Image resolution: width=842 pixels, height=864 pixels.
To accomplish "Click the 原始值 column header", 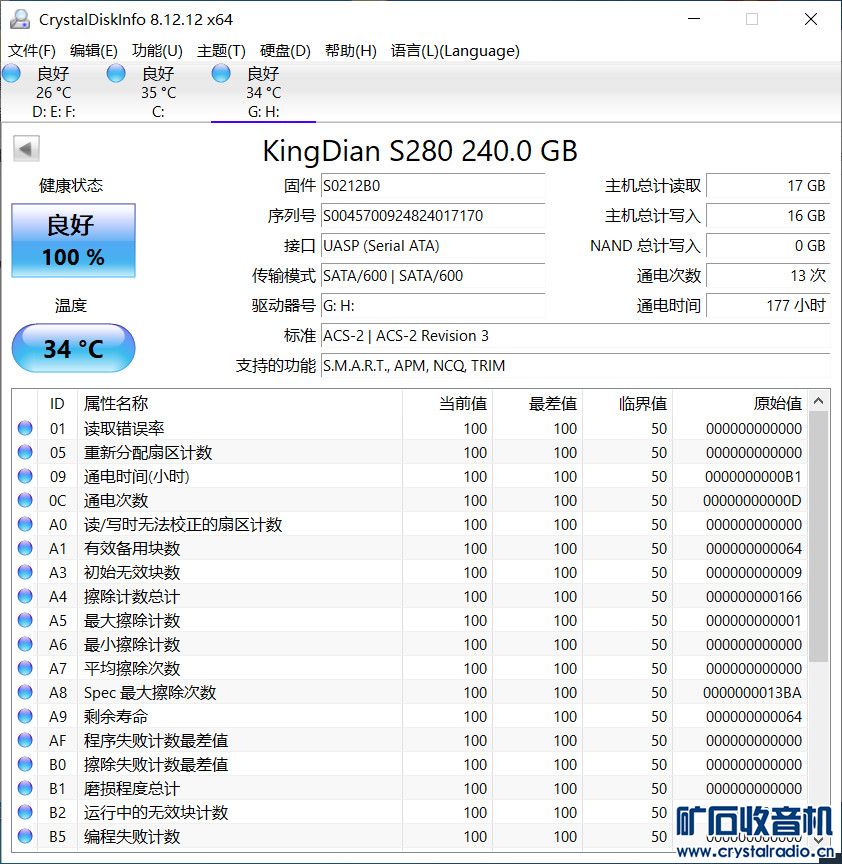I will coord(740,403).
